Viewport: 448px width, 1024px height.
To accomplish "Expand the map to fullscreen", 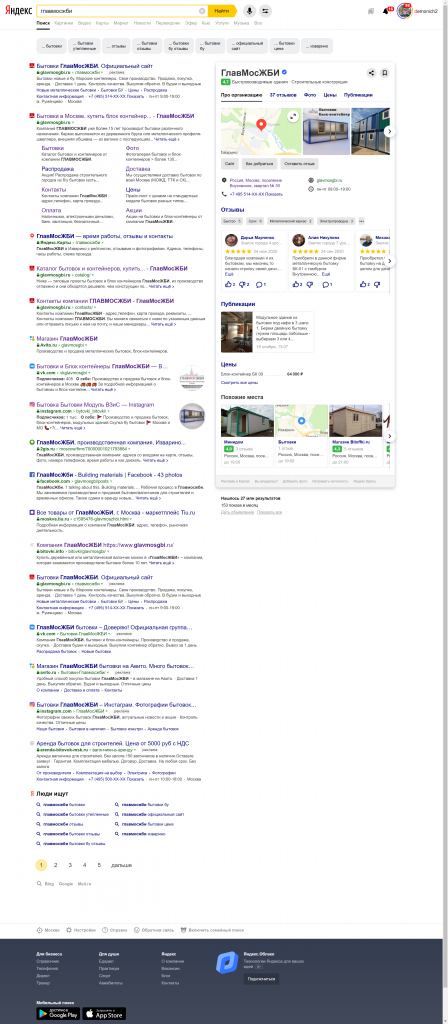I will pyautogui.click(x=293, y=116).
